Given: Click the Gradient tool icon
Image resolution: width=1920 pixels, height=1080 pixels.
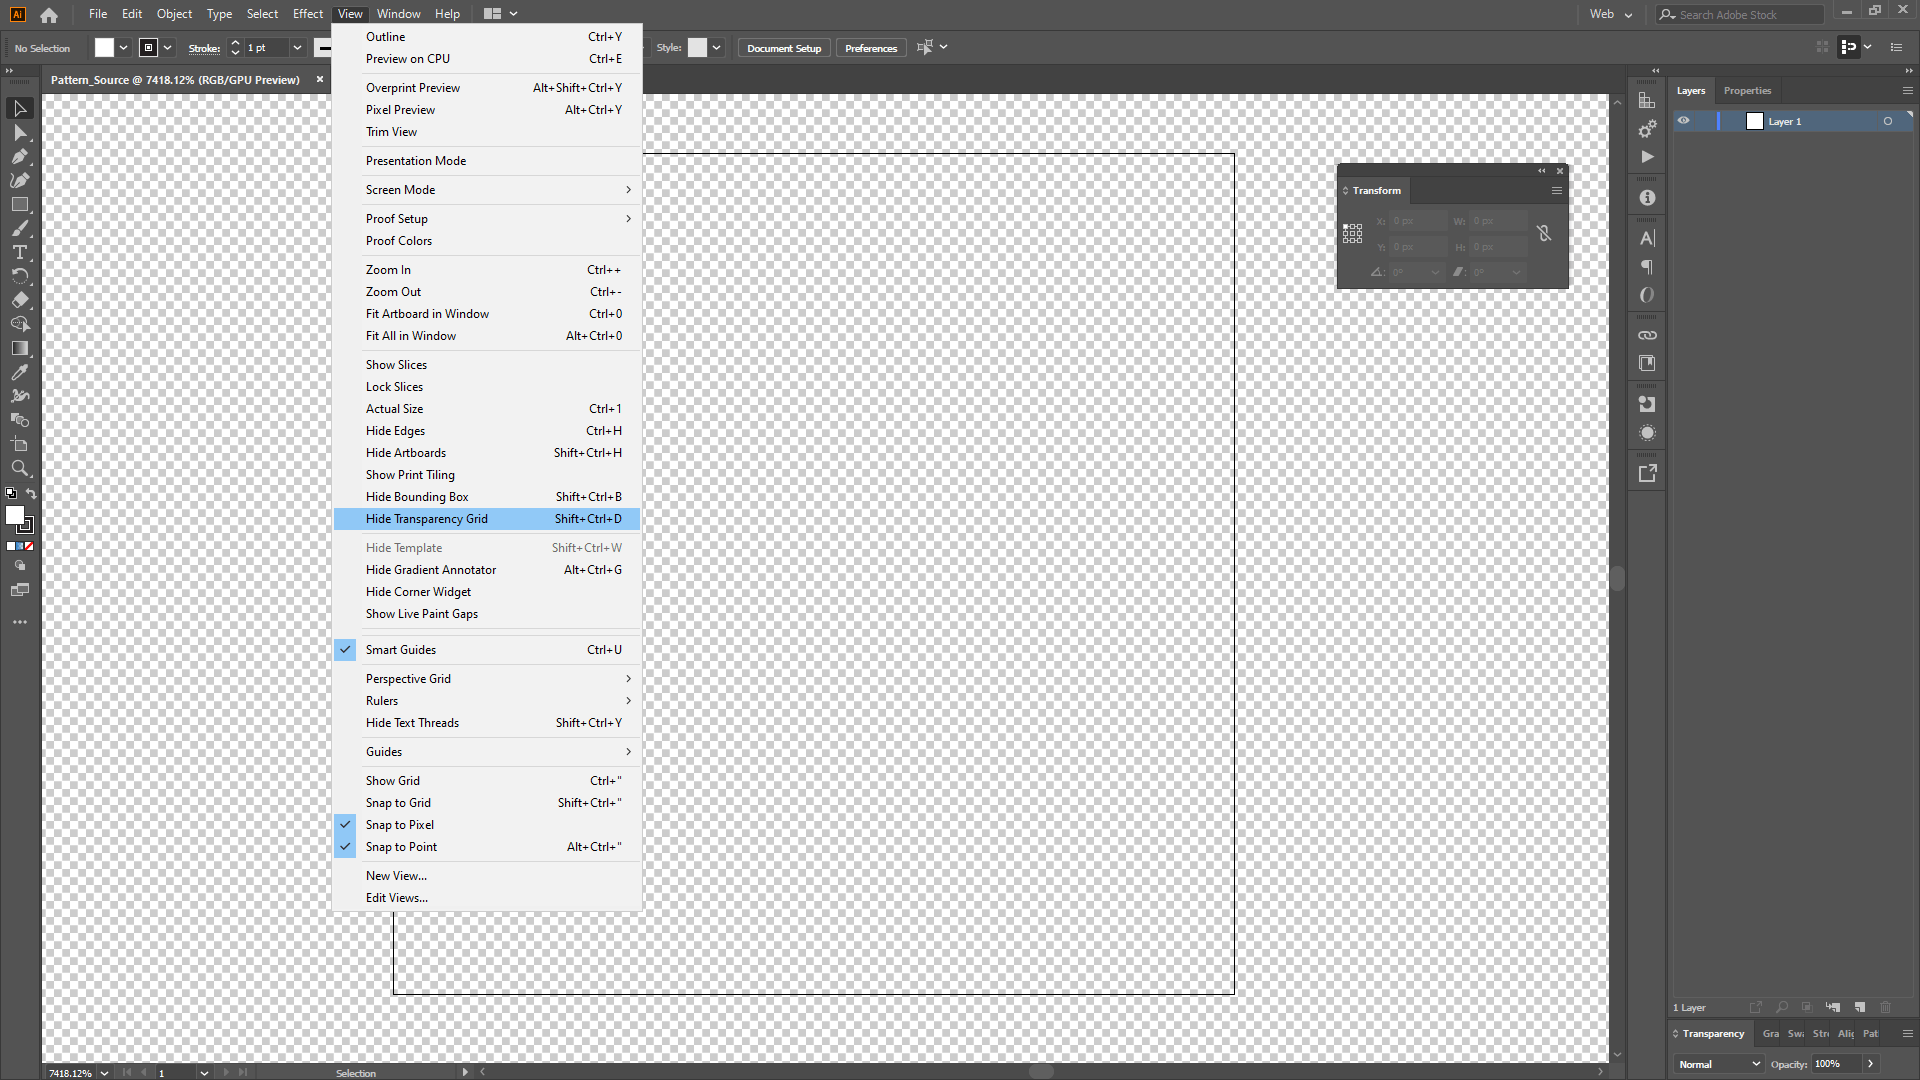Looking at the screenshot, I should [x=19, y=348].
